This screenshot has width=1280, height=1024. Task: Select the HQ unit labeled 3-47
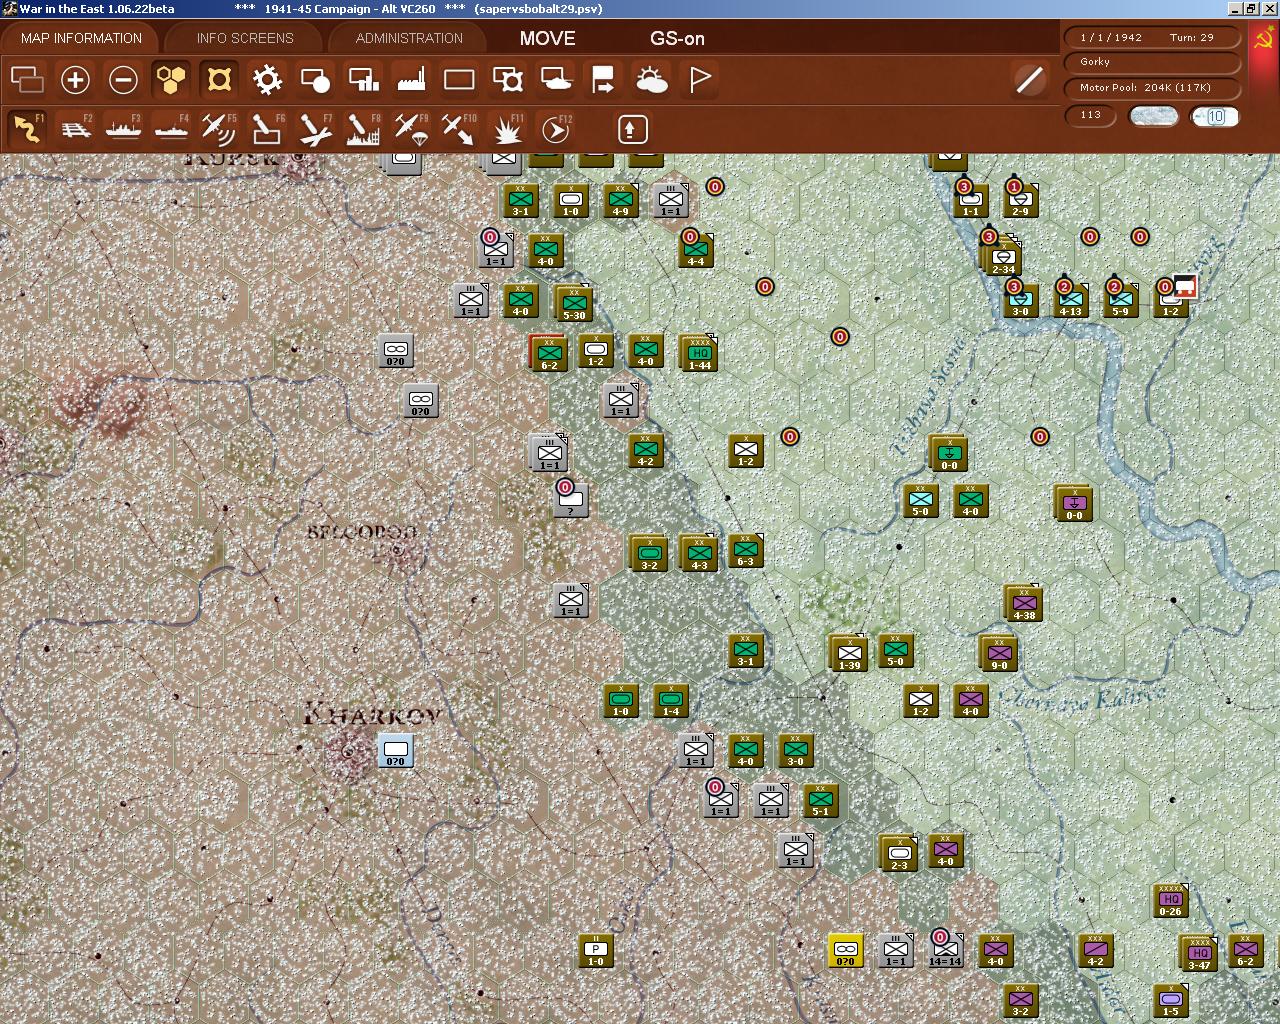pyautogui.click(x=1198, y=953)
